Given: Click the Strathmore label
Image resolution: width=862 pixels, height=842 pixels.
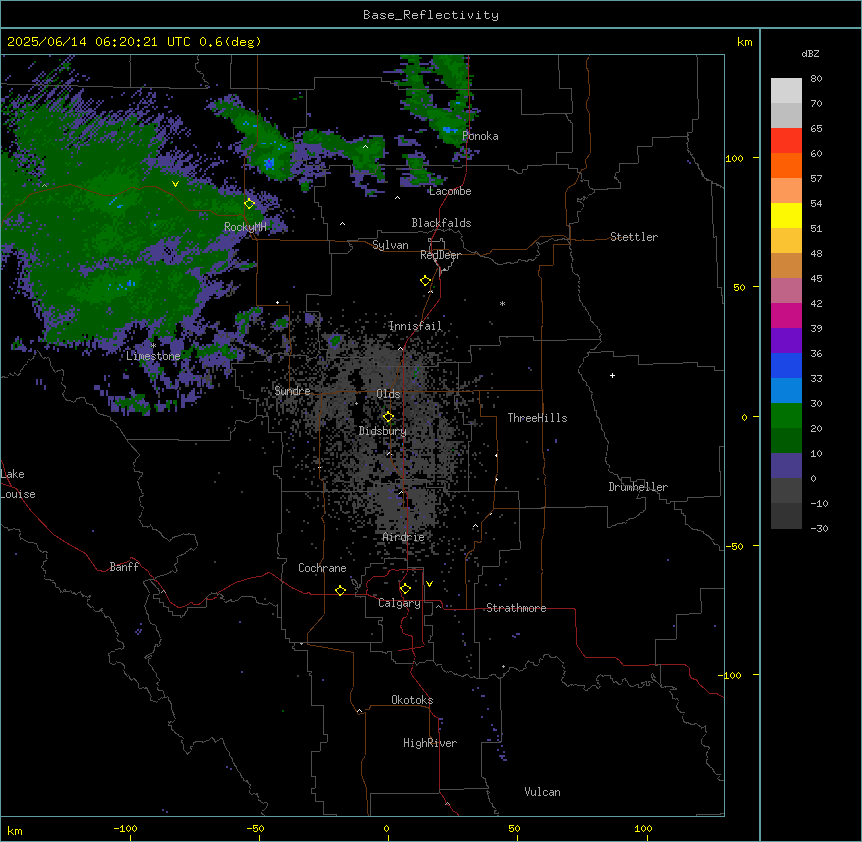Looking at the screenshot, I should (516, 608).
